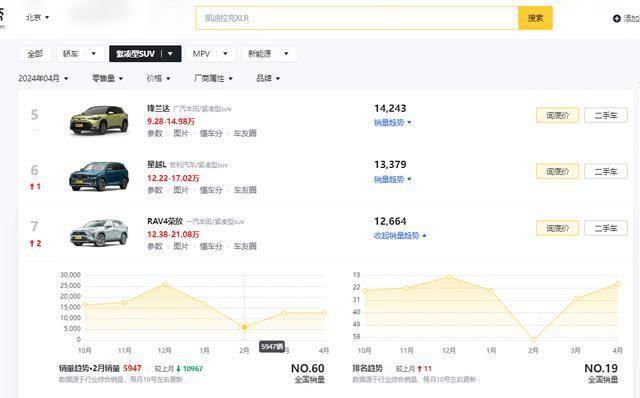This screenshot has width=640, height=398.
Task: Click the 12.38-21.08万 price text
Action: [x=173, y=234]
